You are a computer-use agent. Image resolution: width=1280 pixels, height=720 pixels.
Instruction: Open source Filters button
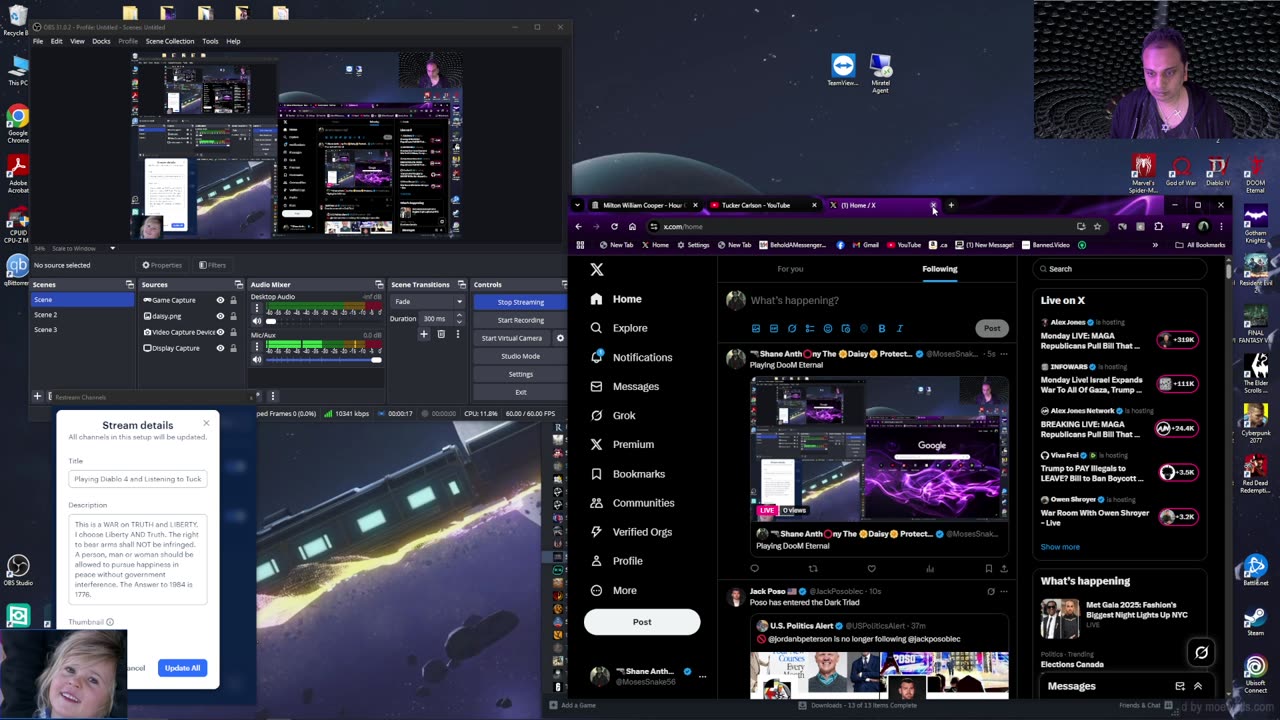[x=212, y=265]
